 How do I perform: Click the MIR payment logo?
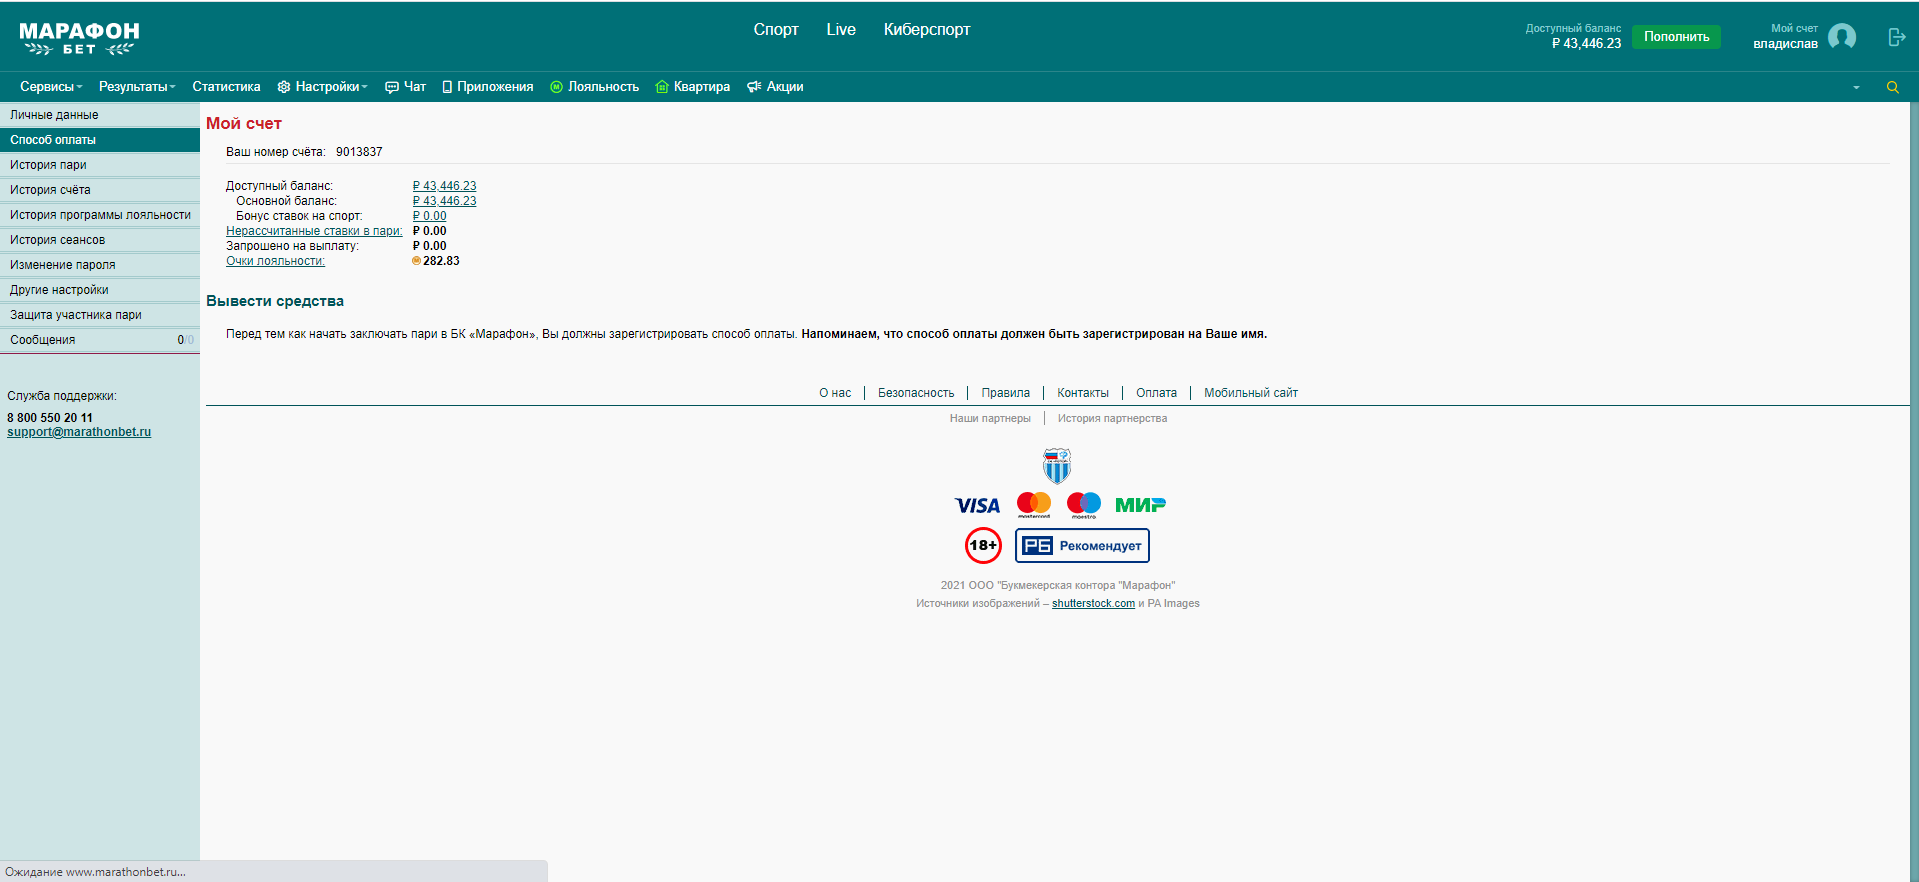[x=1140, y=505]
